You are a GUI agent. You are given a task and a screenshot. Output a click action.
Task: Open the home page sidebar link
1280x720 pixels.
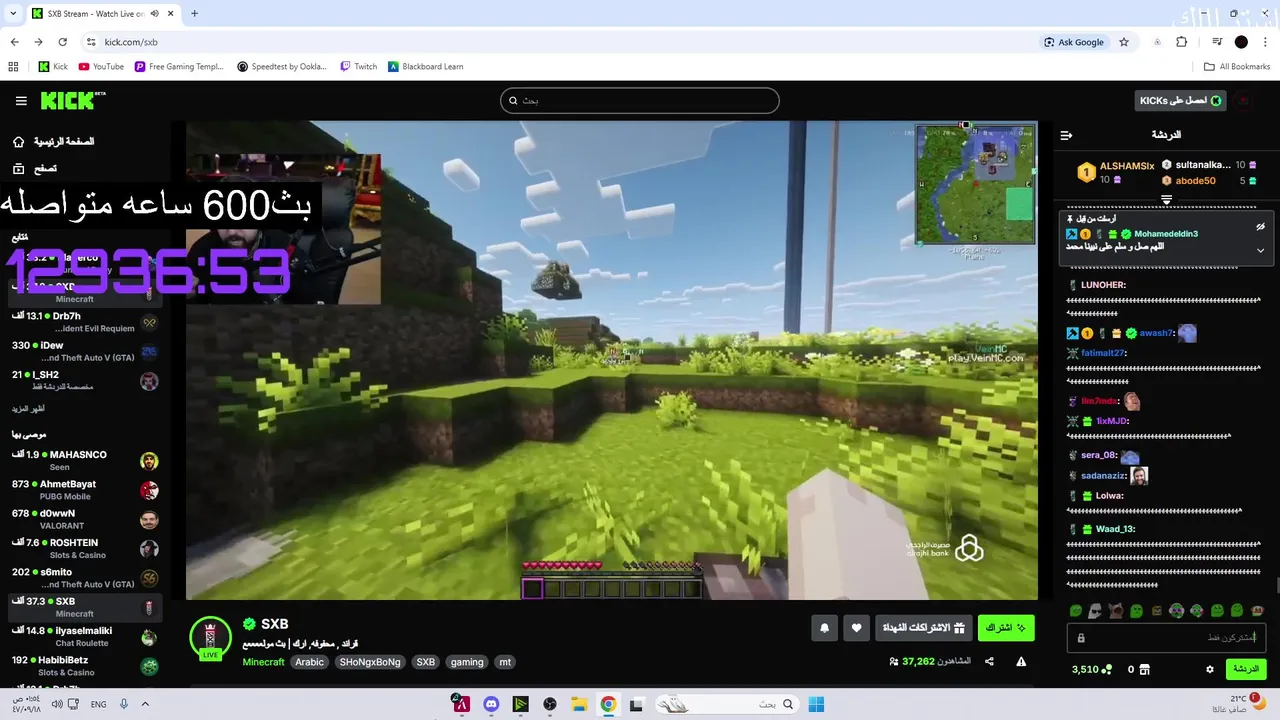pyautogui.click(x=52, y=142)
